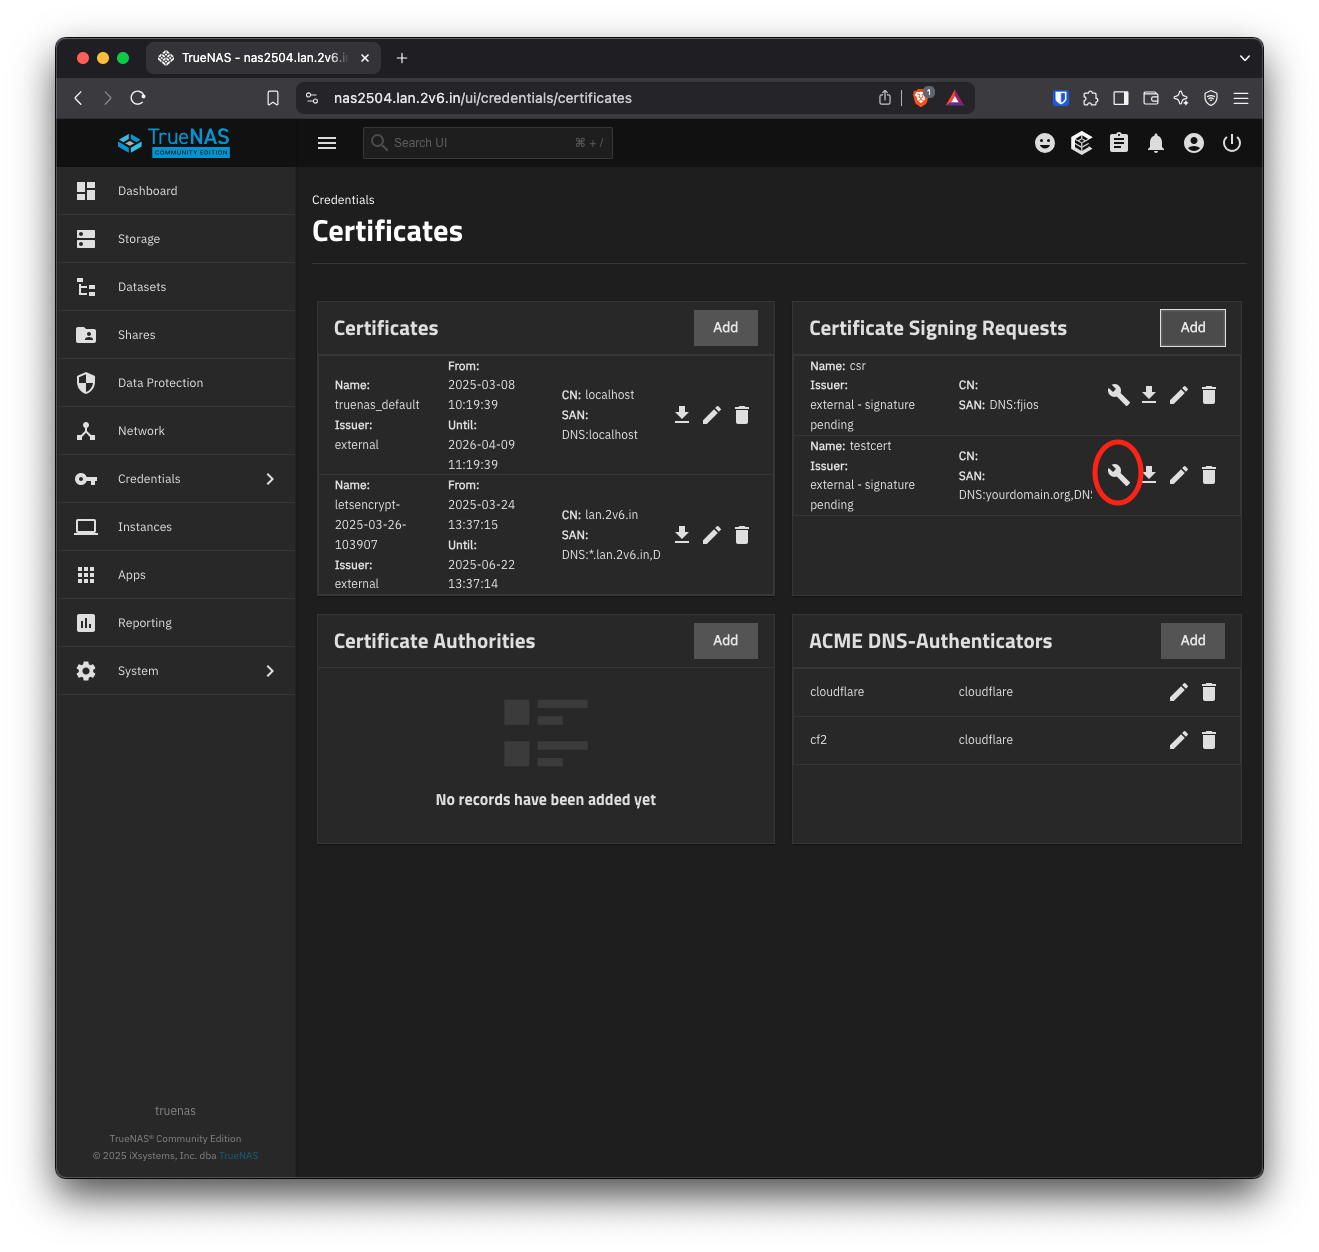Add a Certificate Signing Request
Viewport: 1319px width, 1252px height.
[x=1193, y=328]
